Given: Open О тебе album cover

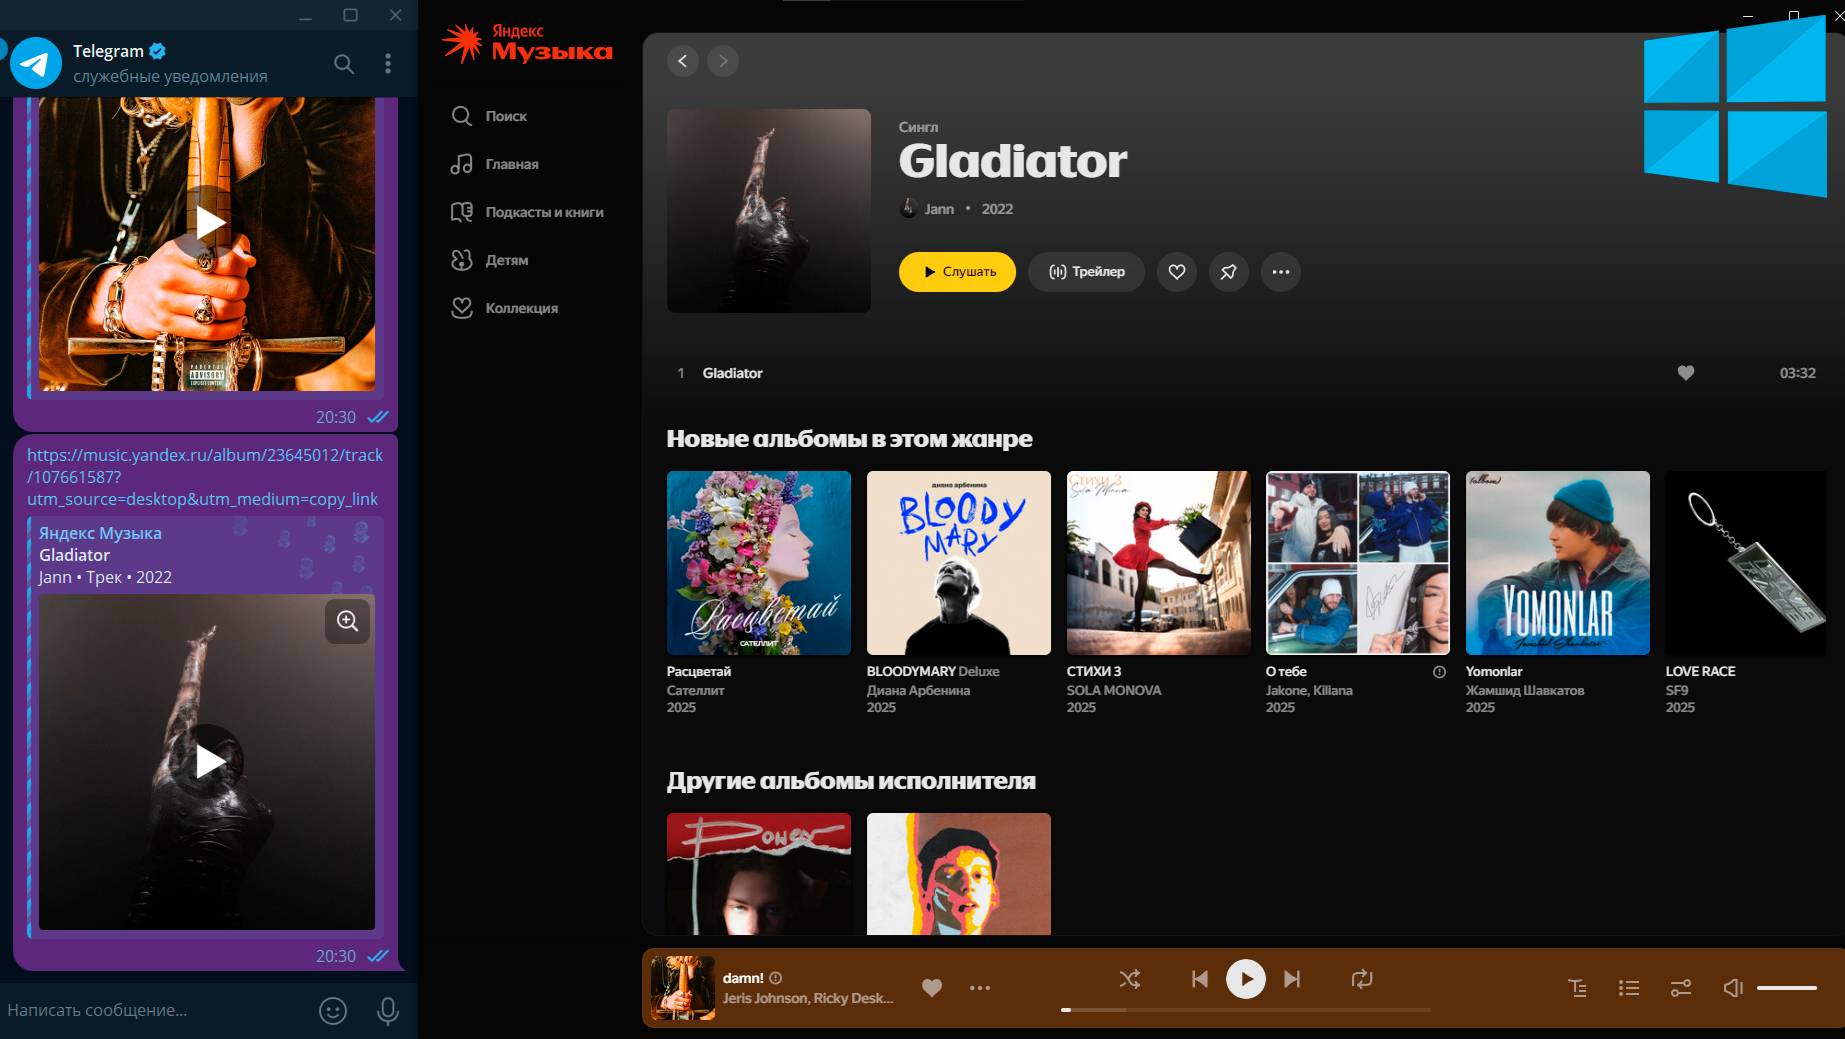Looking at the screenshot, I should tap(1358, 563).
